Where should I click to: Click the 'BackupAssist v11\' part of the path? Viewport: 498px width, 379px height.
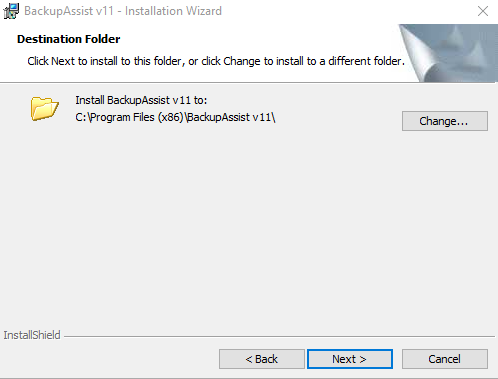pos(231,117)
